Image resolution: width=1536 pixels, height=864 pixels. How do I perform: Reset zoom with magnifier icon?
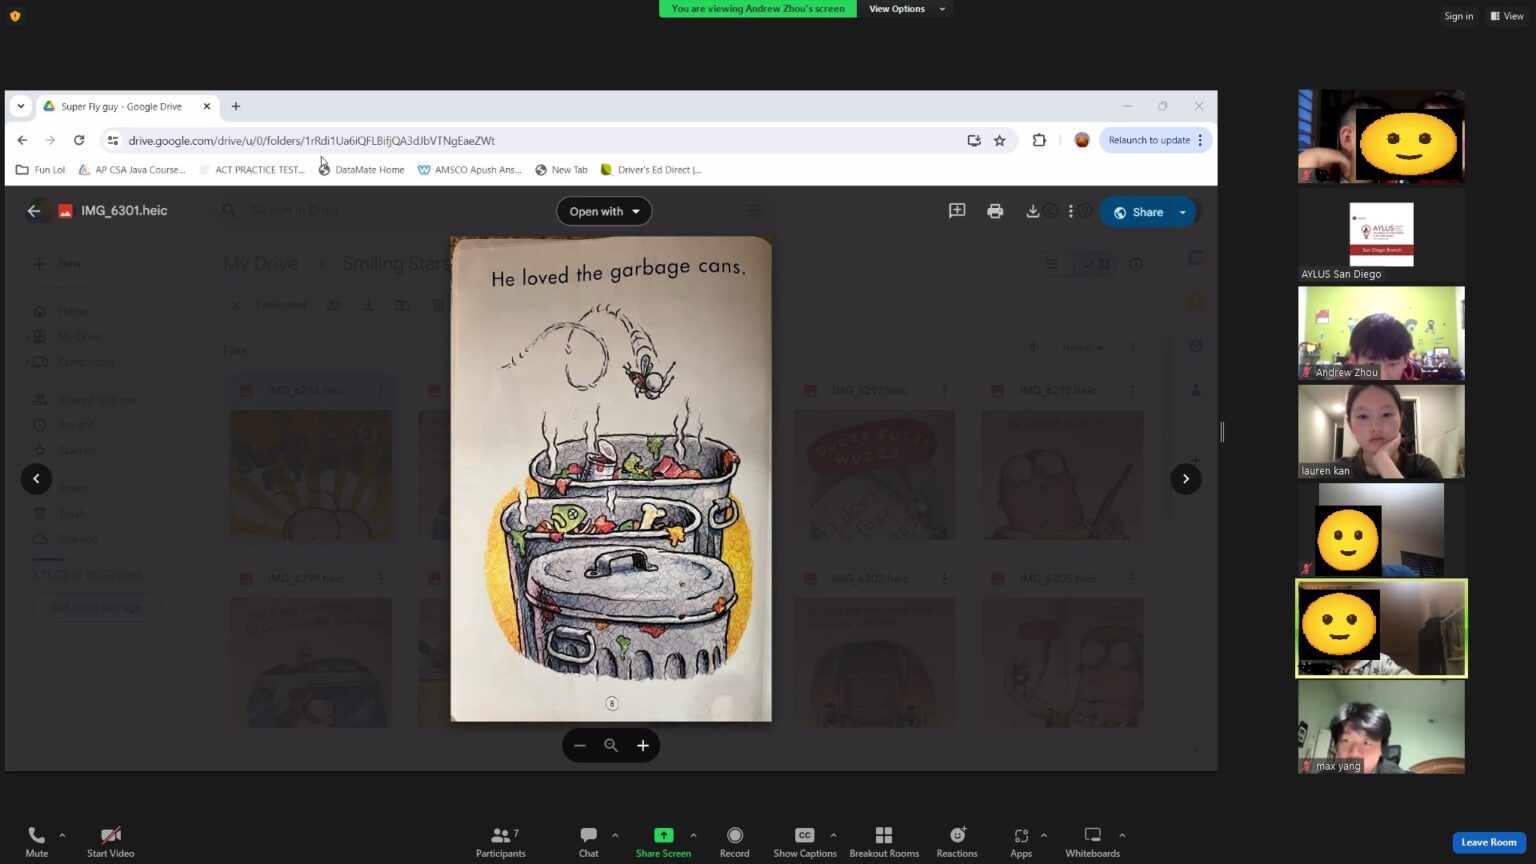[611, 746]
